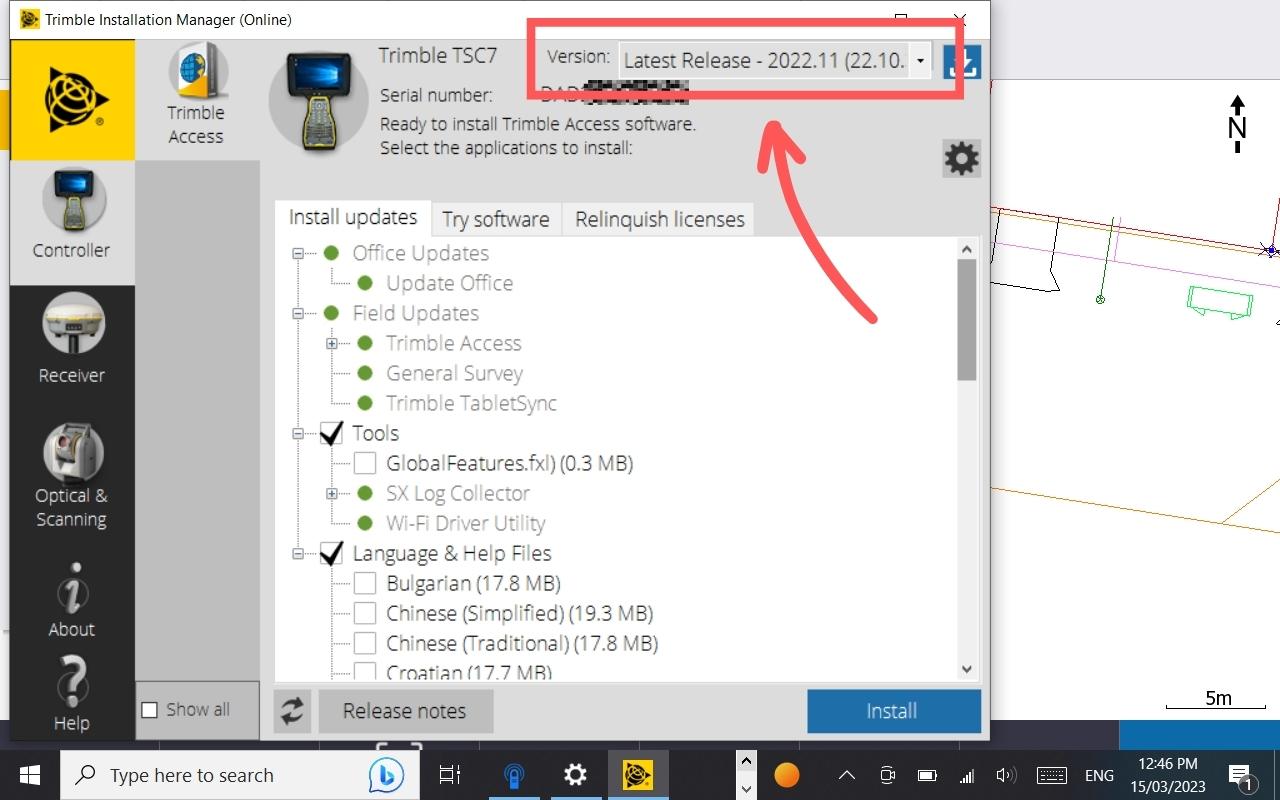This screenshot has height=800, width=1280.
Task: Click the list scrollbar up arrow
Action: [966, 249]
